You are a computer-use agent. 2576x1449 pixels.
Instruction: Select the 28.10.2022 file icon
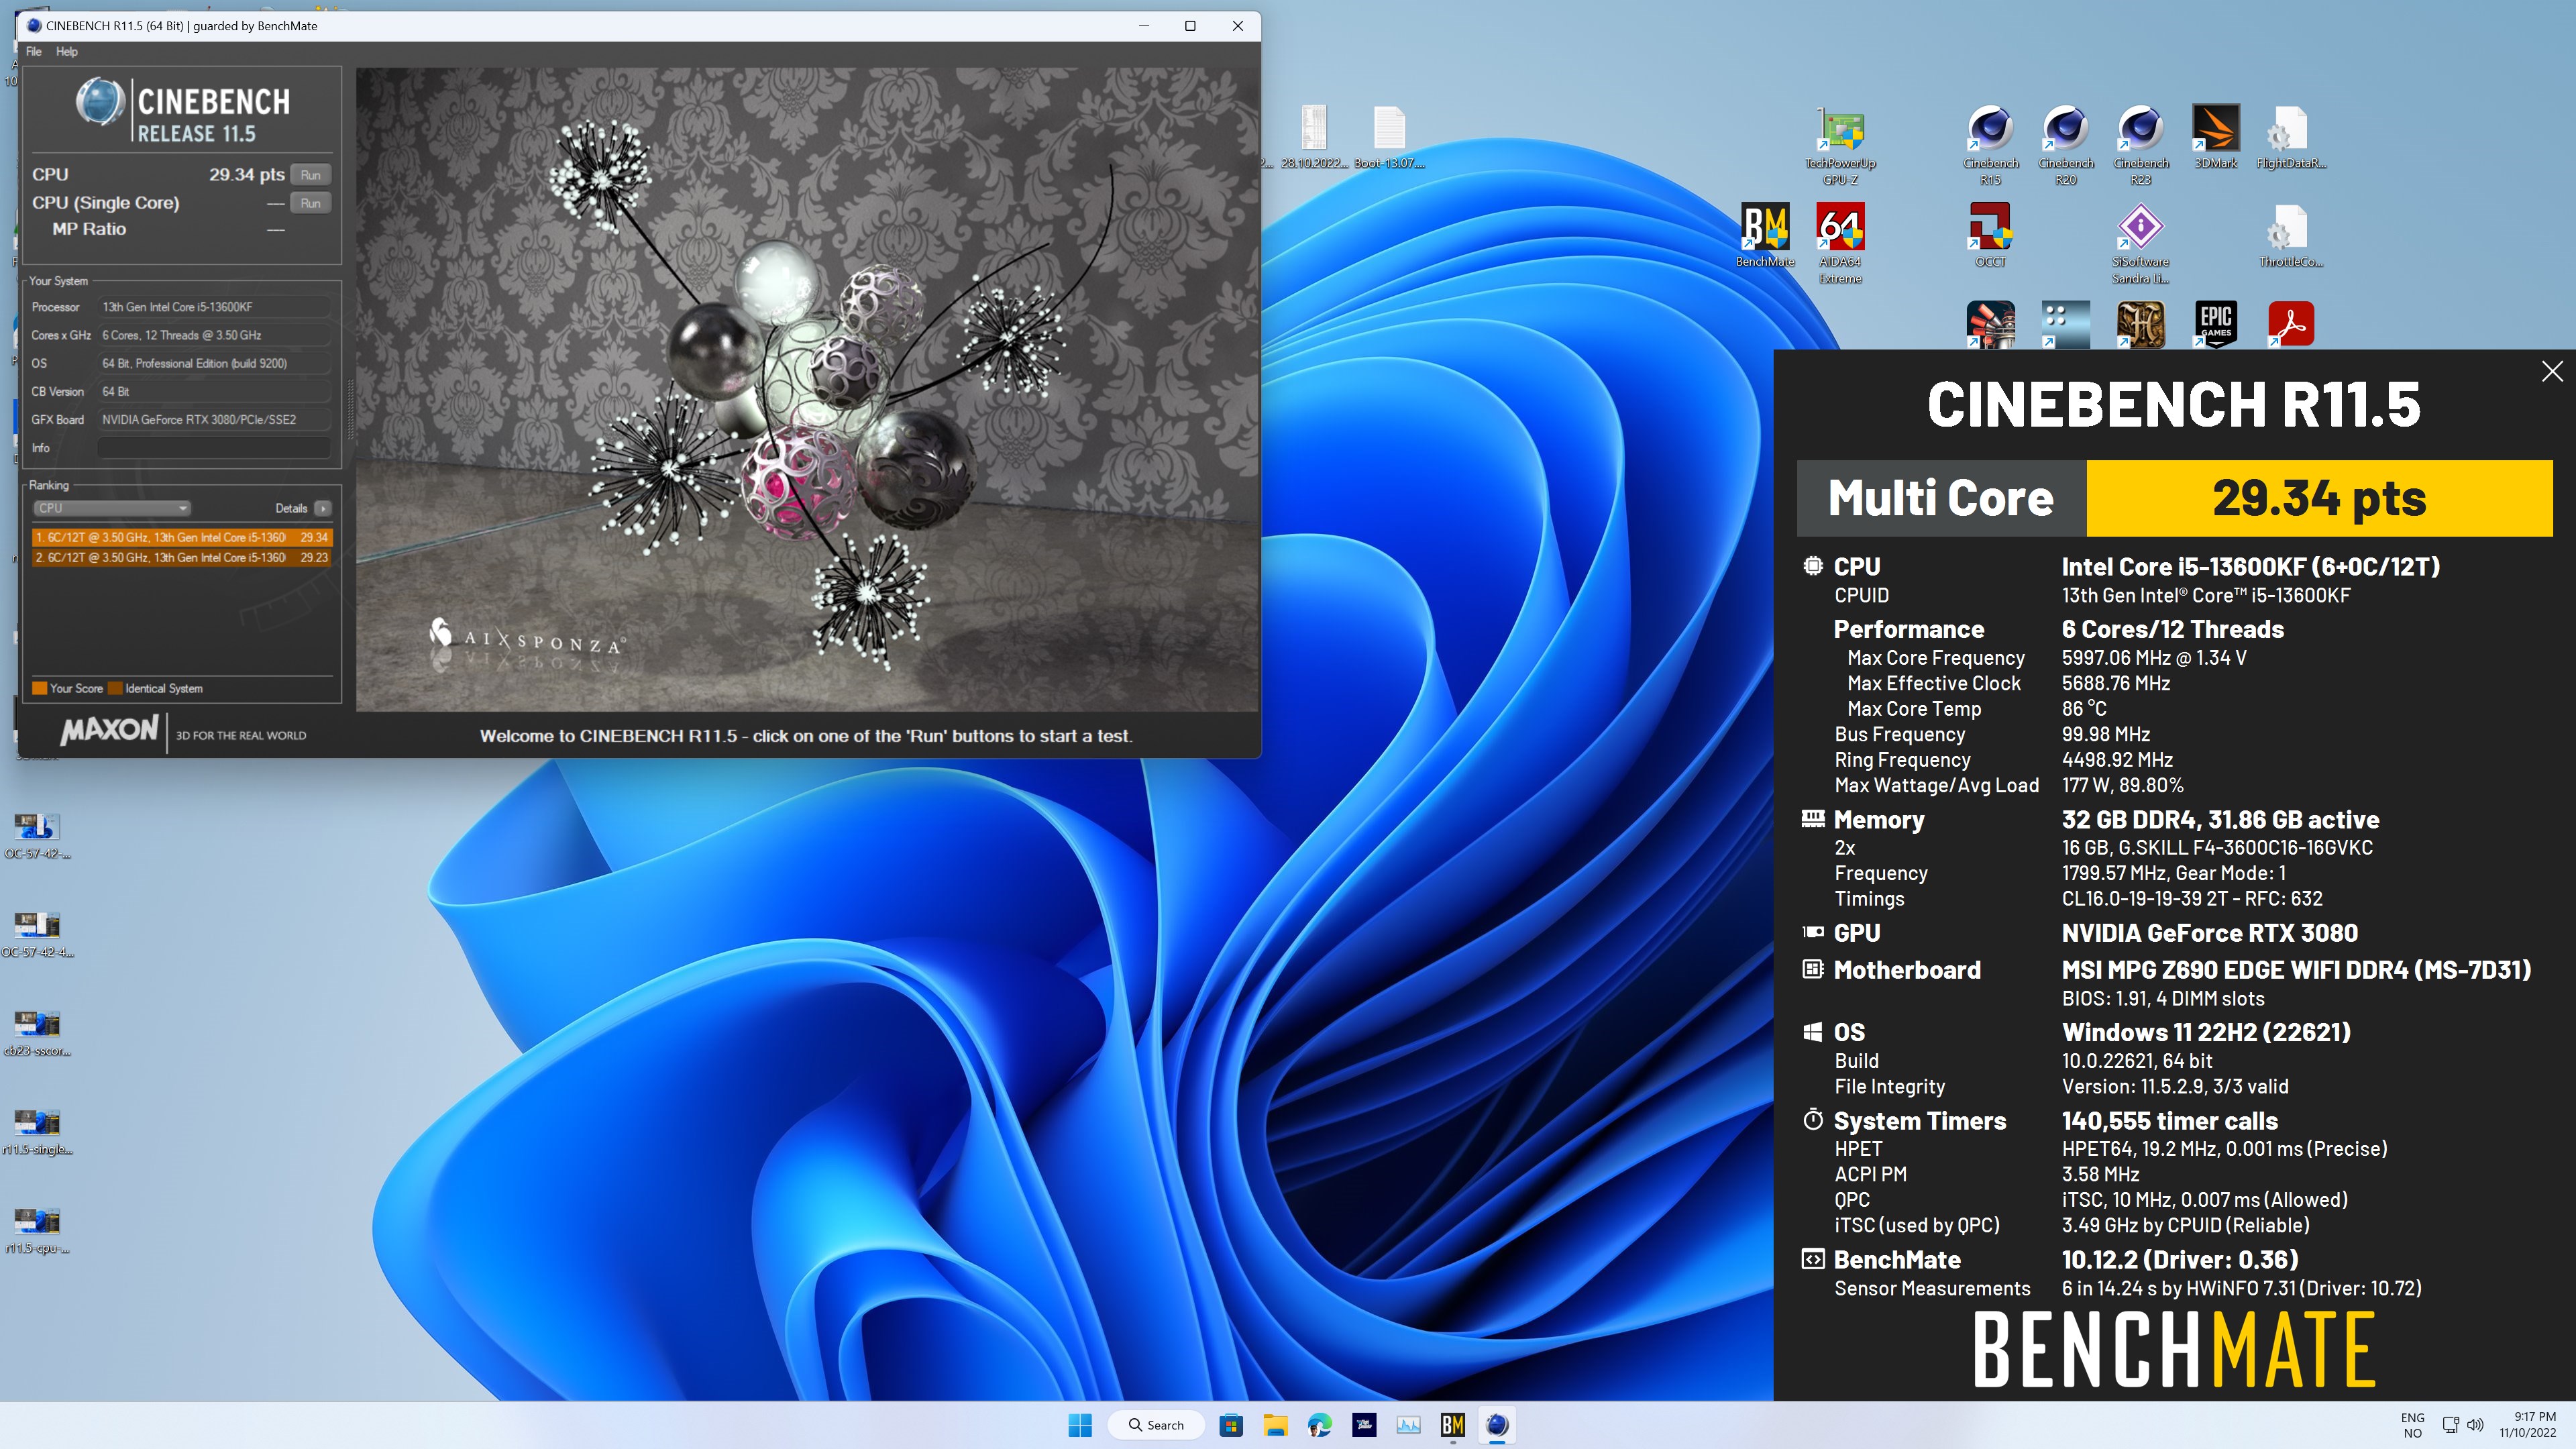click(1314, 137)
